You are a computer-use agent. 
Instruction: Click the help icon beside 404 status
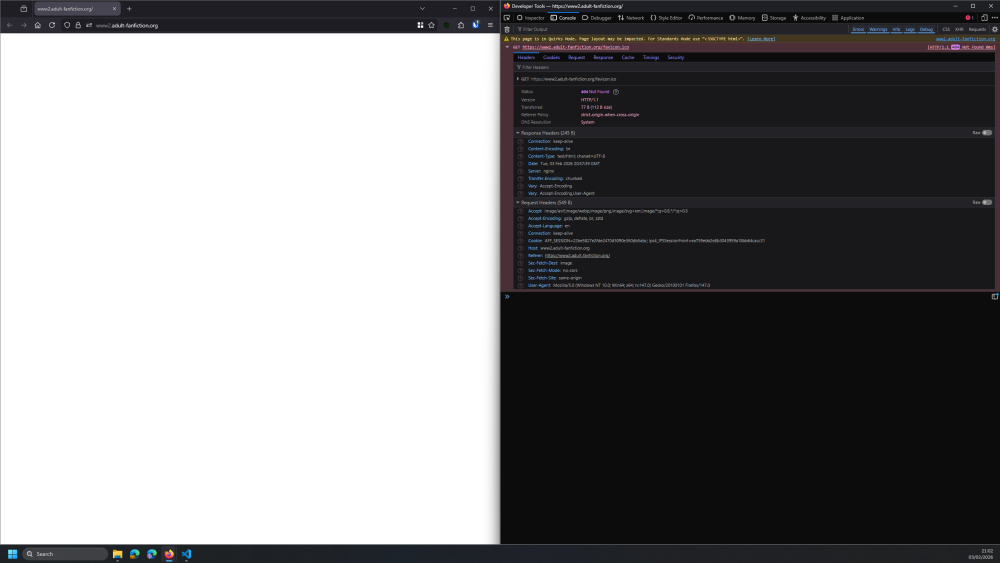pos(616,91)
